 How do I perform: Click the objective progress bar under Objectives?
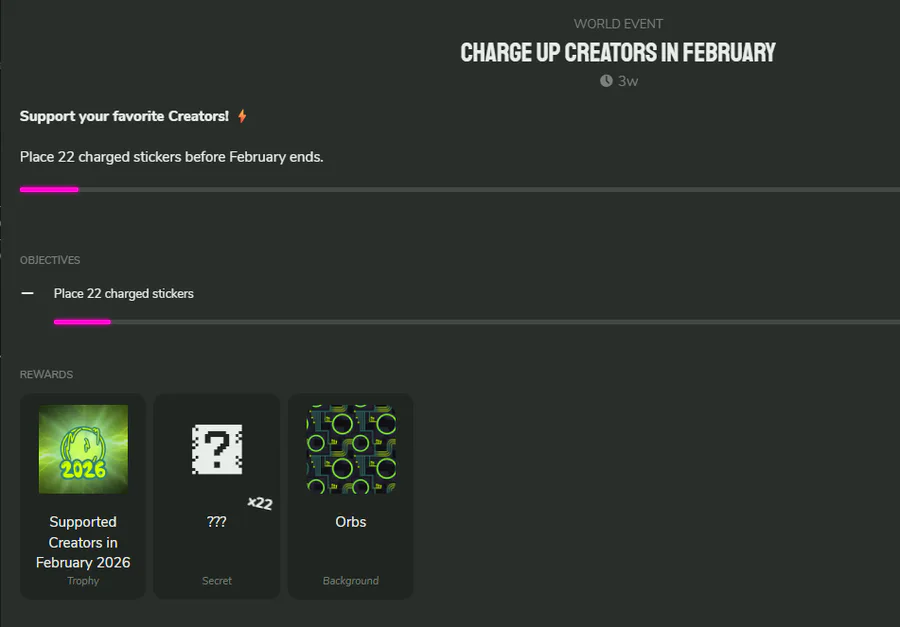pos(477,322)
